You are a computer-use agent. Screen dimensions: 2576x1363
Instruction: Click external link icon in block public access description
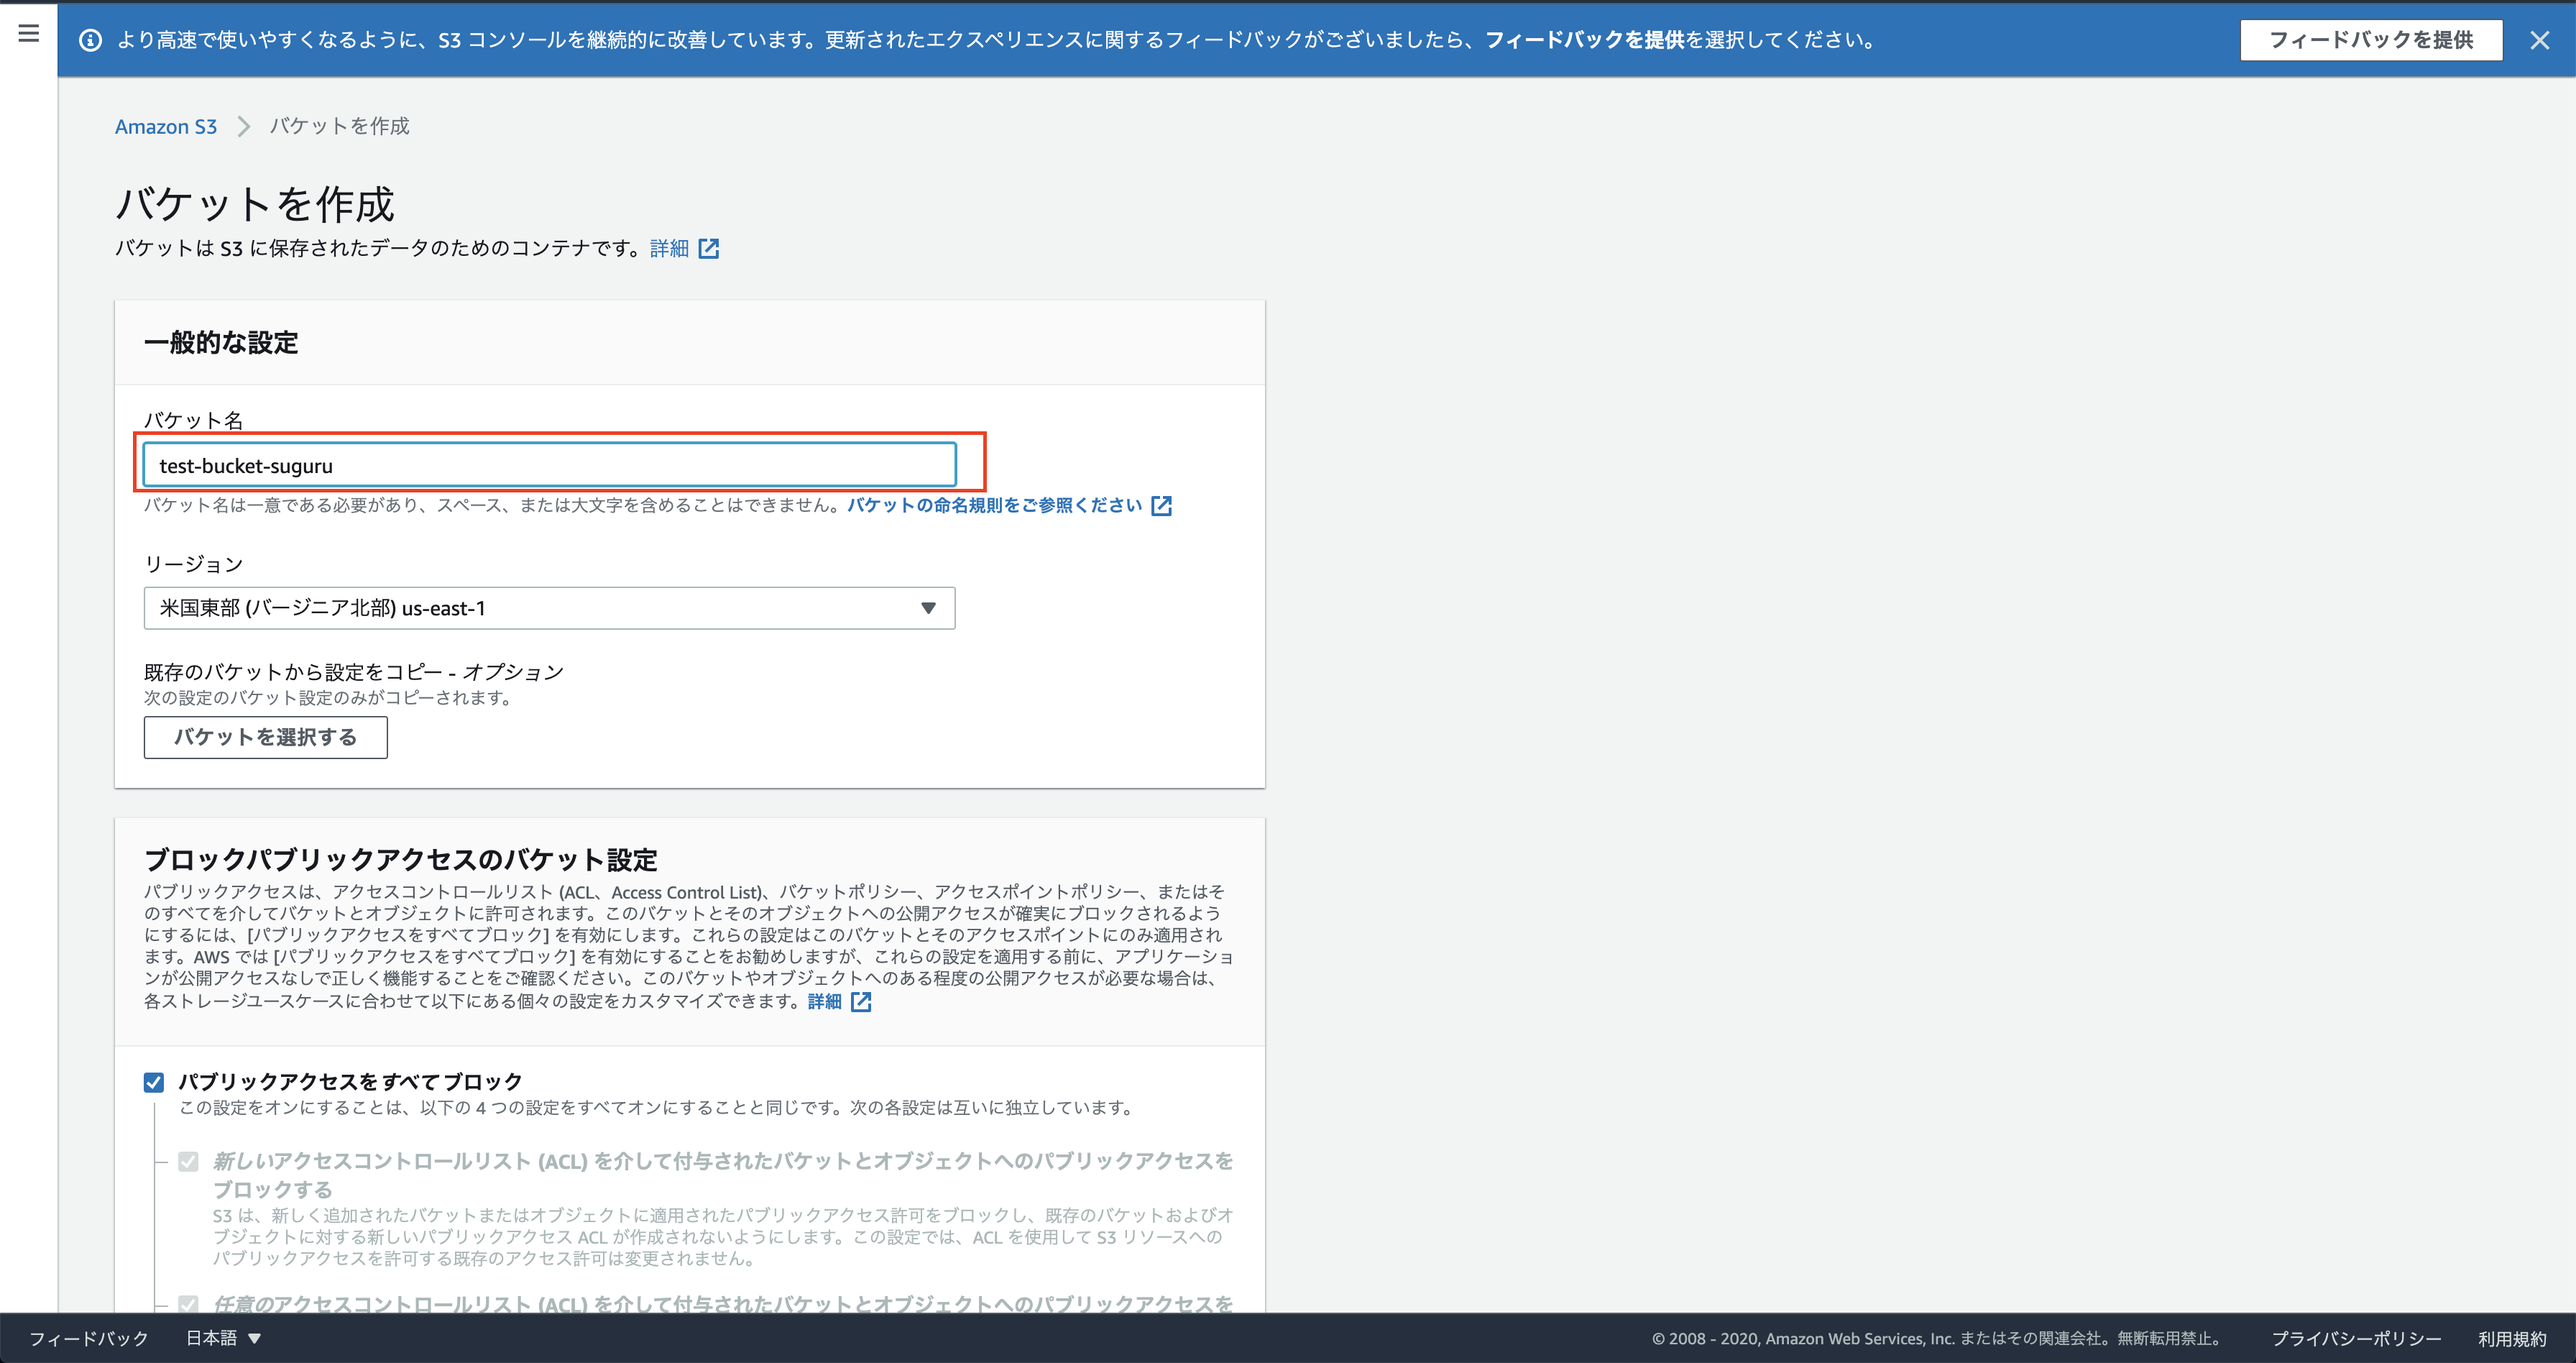861,1002
